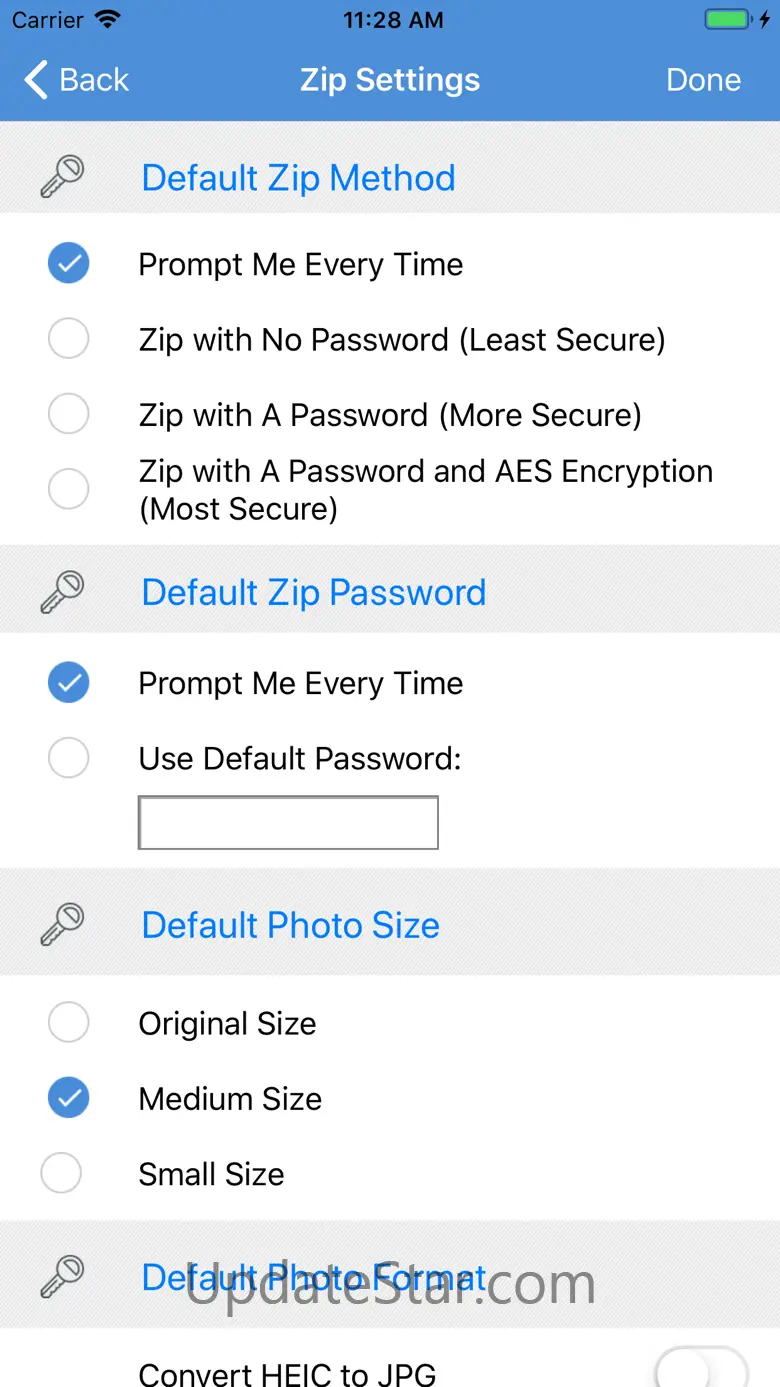The image size is (780, 1387).
Task: Choose Small Size photo option
Action: click(61, 1173)
